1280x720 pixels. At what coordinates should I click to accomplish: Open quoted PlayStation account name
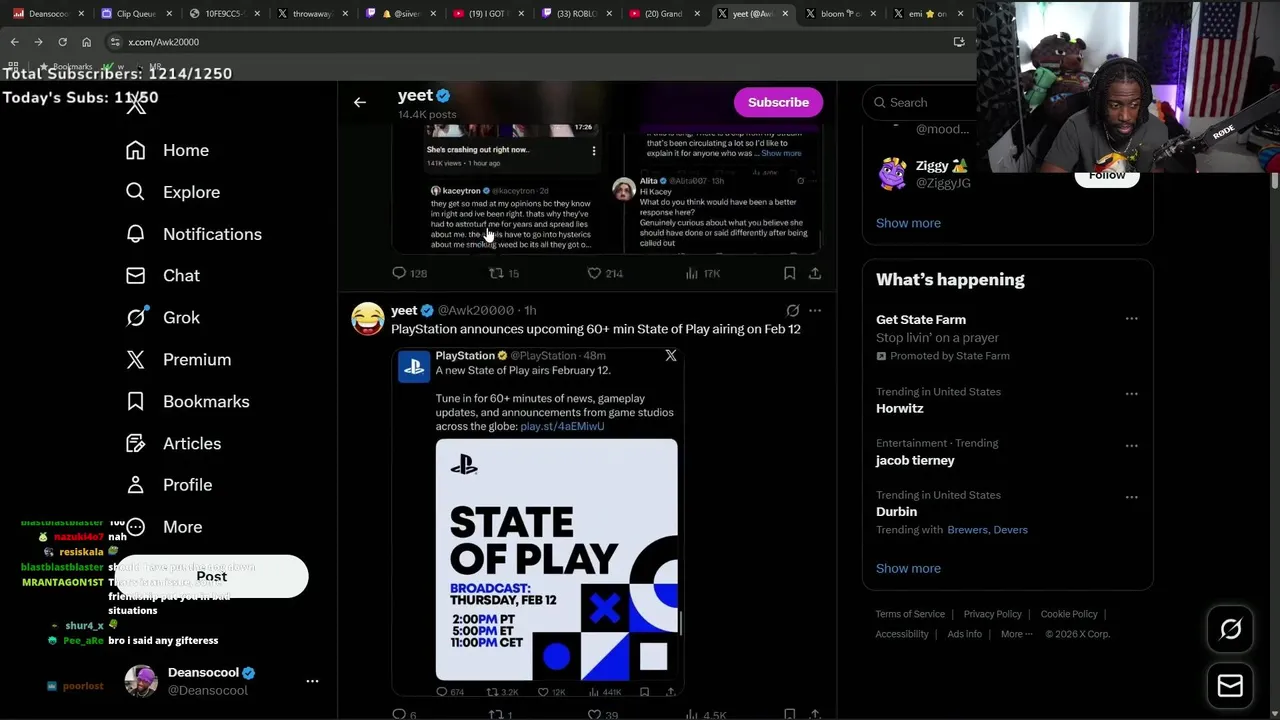click(x=465, y=356)
